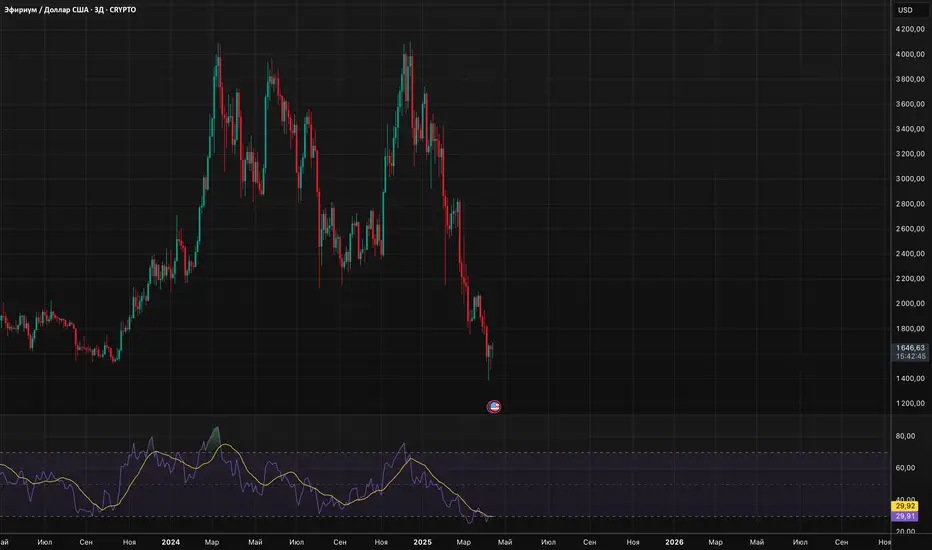The image size is (932, 550).
Task: Click the 3200,00 price scale label
Action: pyautogui.click(x=910, y=154)
